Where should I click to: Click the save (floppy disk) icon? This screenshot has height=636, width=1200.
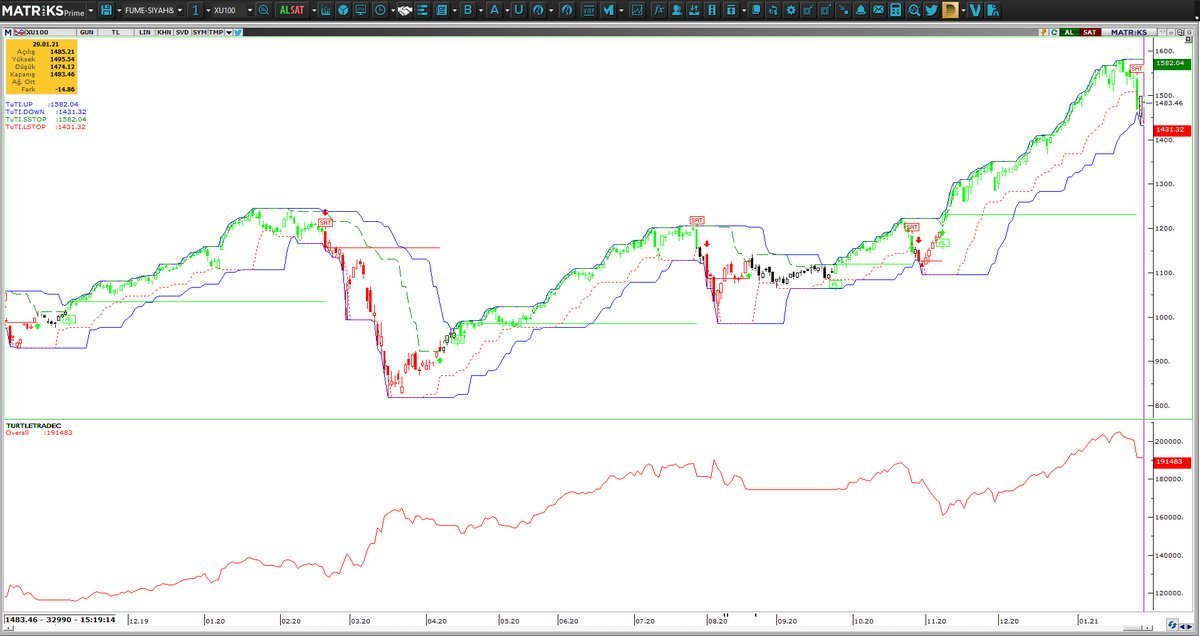[106, 10]
